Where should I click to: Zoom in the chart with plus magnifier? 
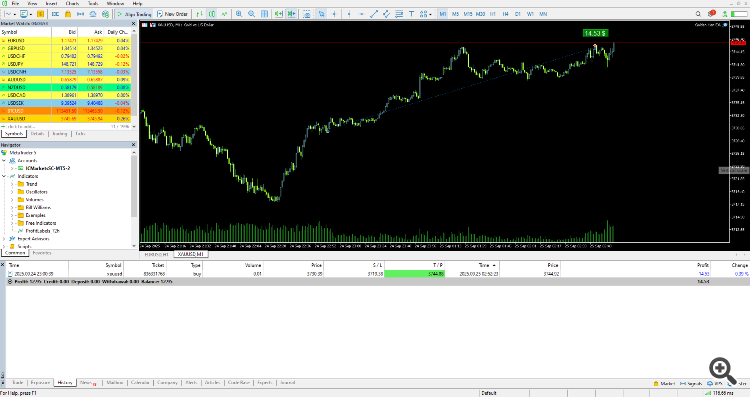[239, 14]
